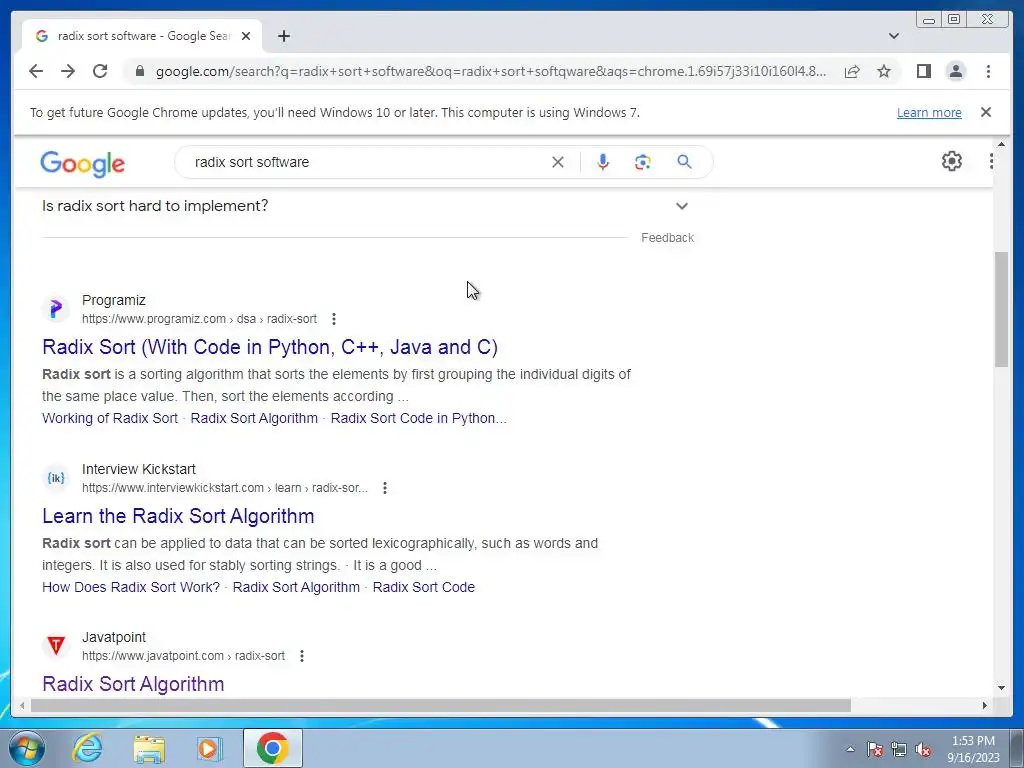Clear the search query text
The image size is (1024, 768).
(x=558, y=162)
